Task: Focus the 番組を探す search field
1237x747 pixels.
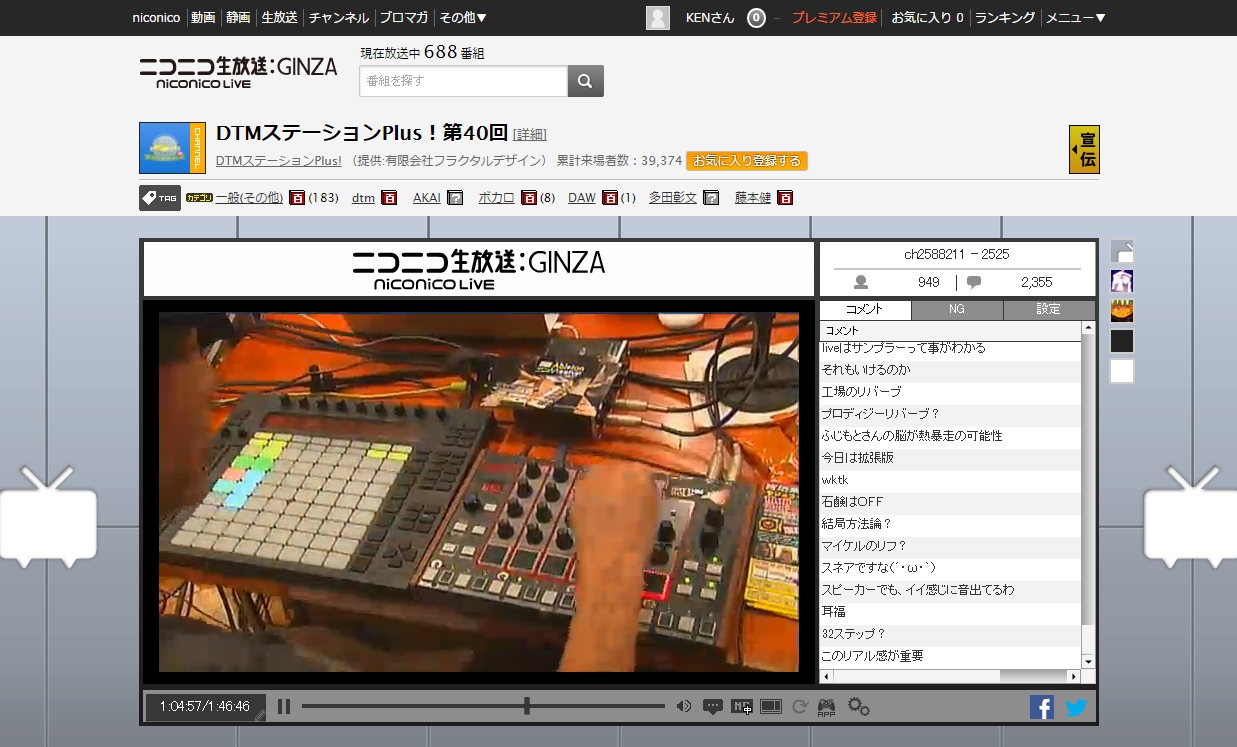Action: (464, 81)
